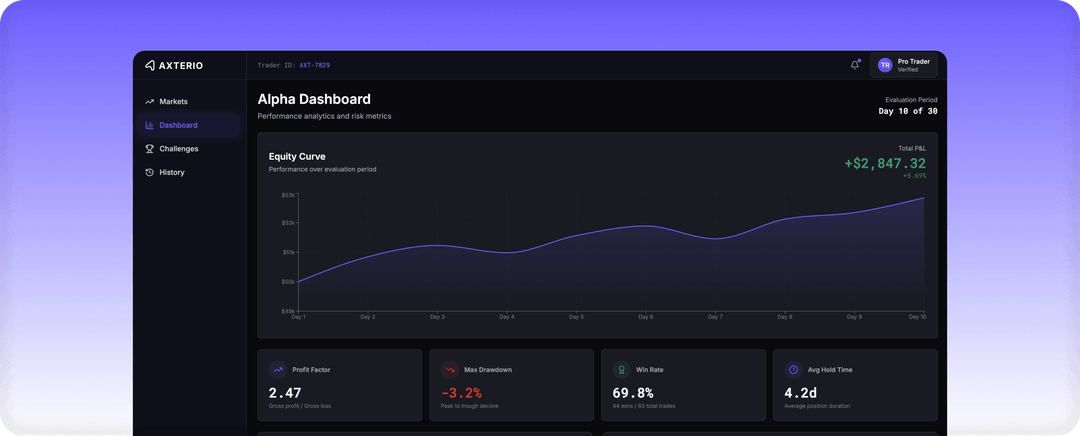The height and width of the screenshot is (436, 1080).
Task: Click the Day 5 point on chart axis
Action: pyautogui.click(x=576, y=316)
